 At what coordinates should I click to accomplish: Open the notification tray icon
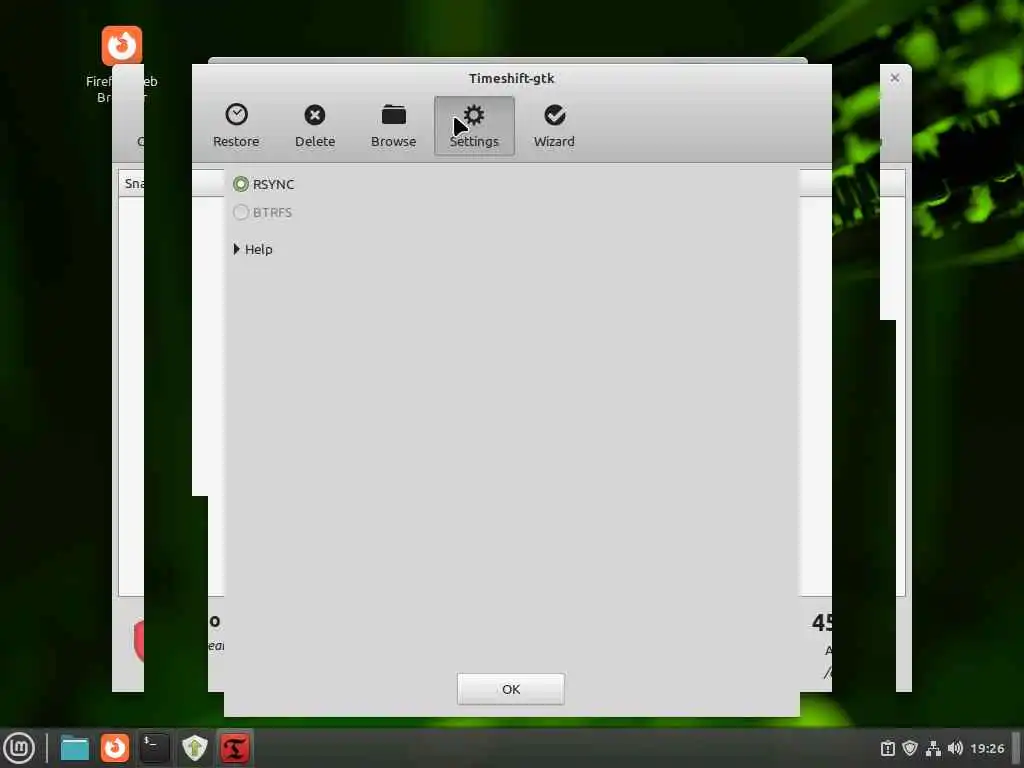(x=888, y=748)
